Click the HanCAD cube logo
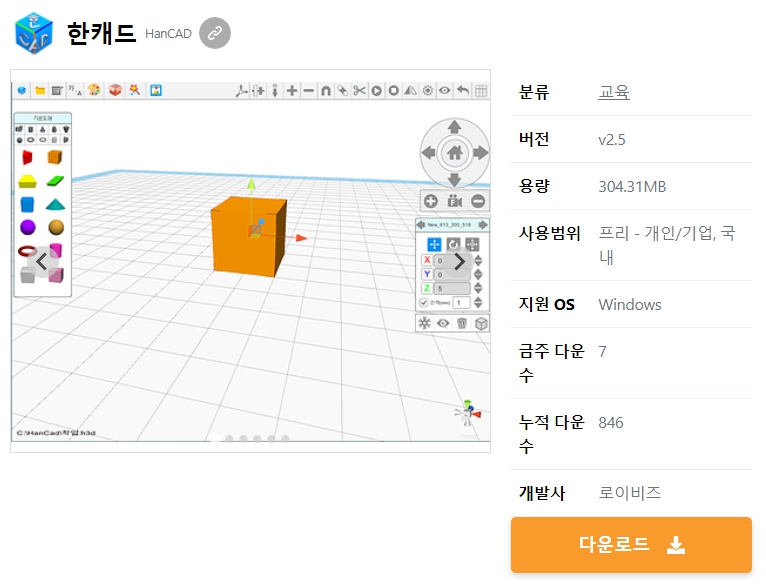Viewport: 766px width, 588px height. click(34, 33)
